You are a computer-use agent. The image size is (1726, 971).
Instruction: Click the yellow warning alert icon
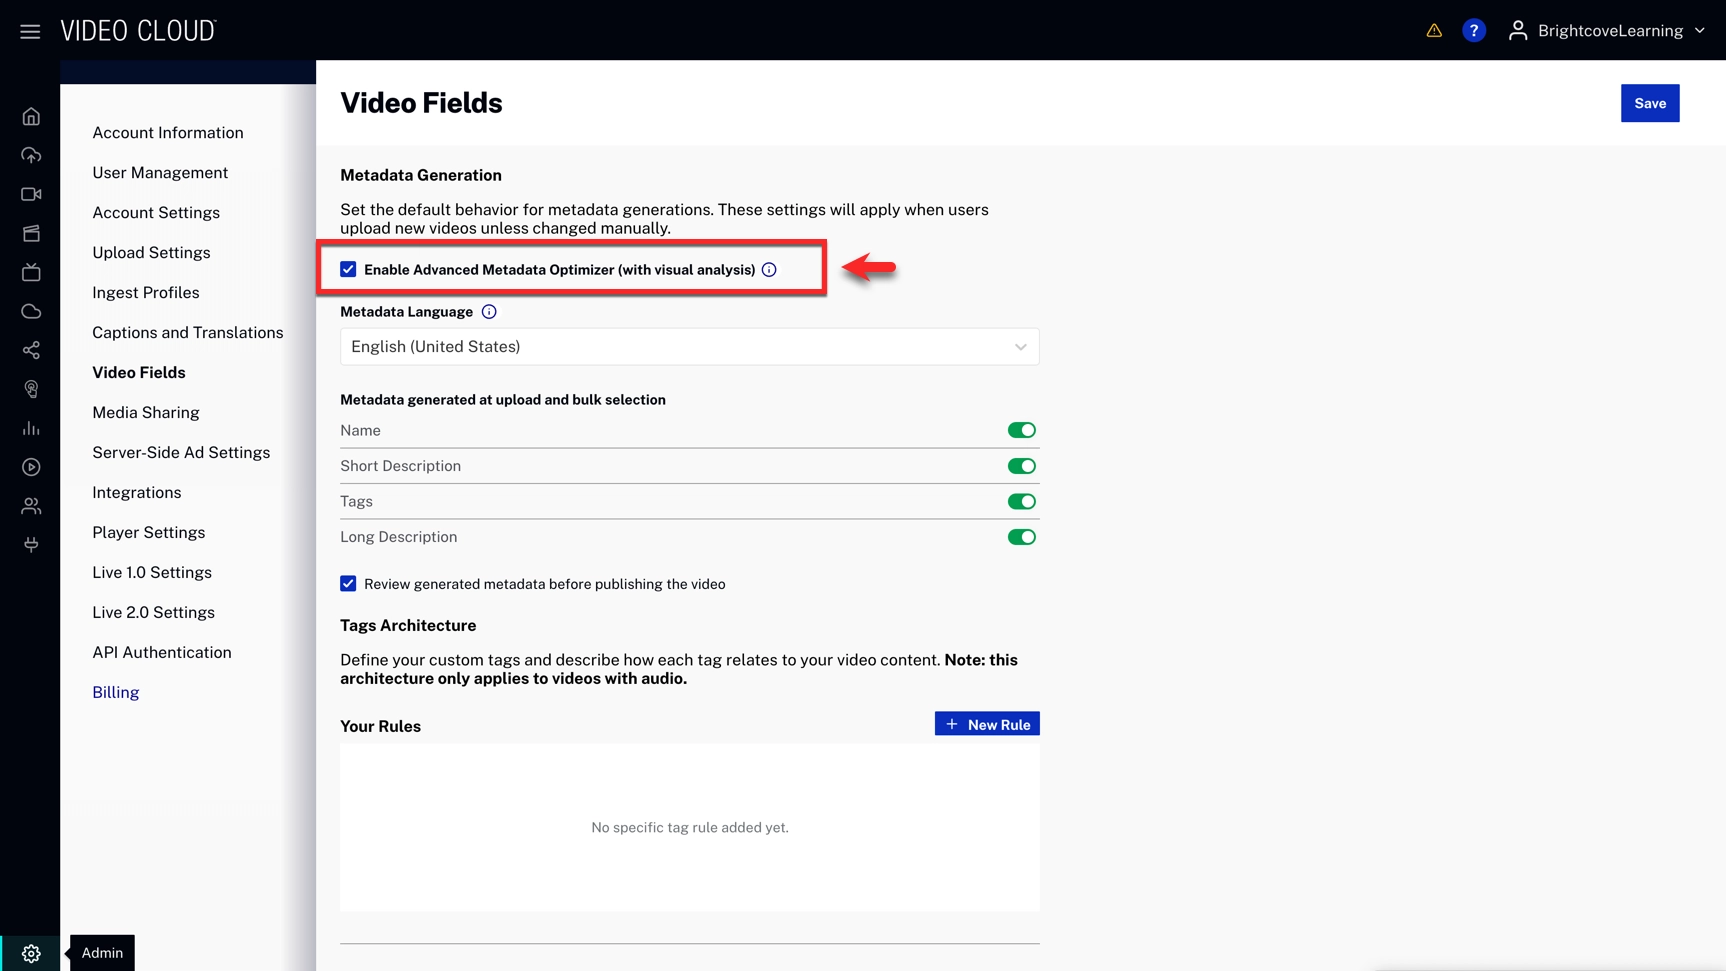1434,31
